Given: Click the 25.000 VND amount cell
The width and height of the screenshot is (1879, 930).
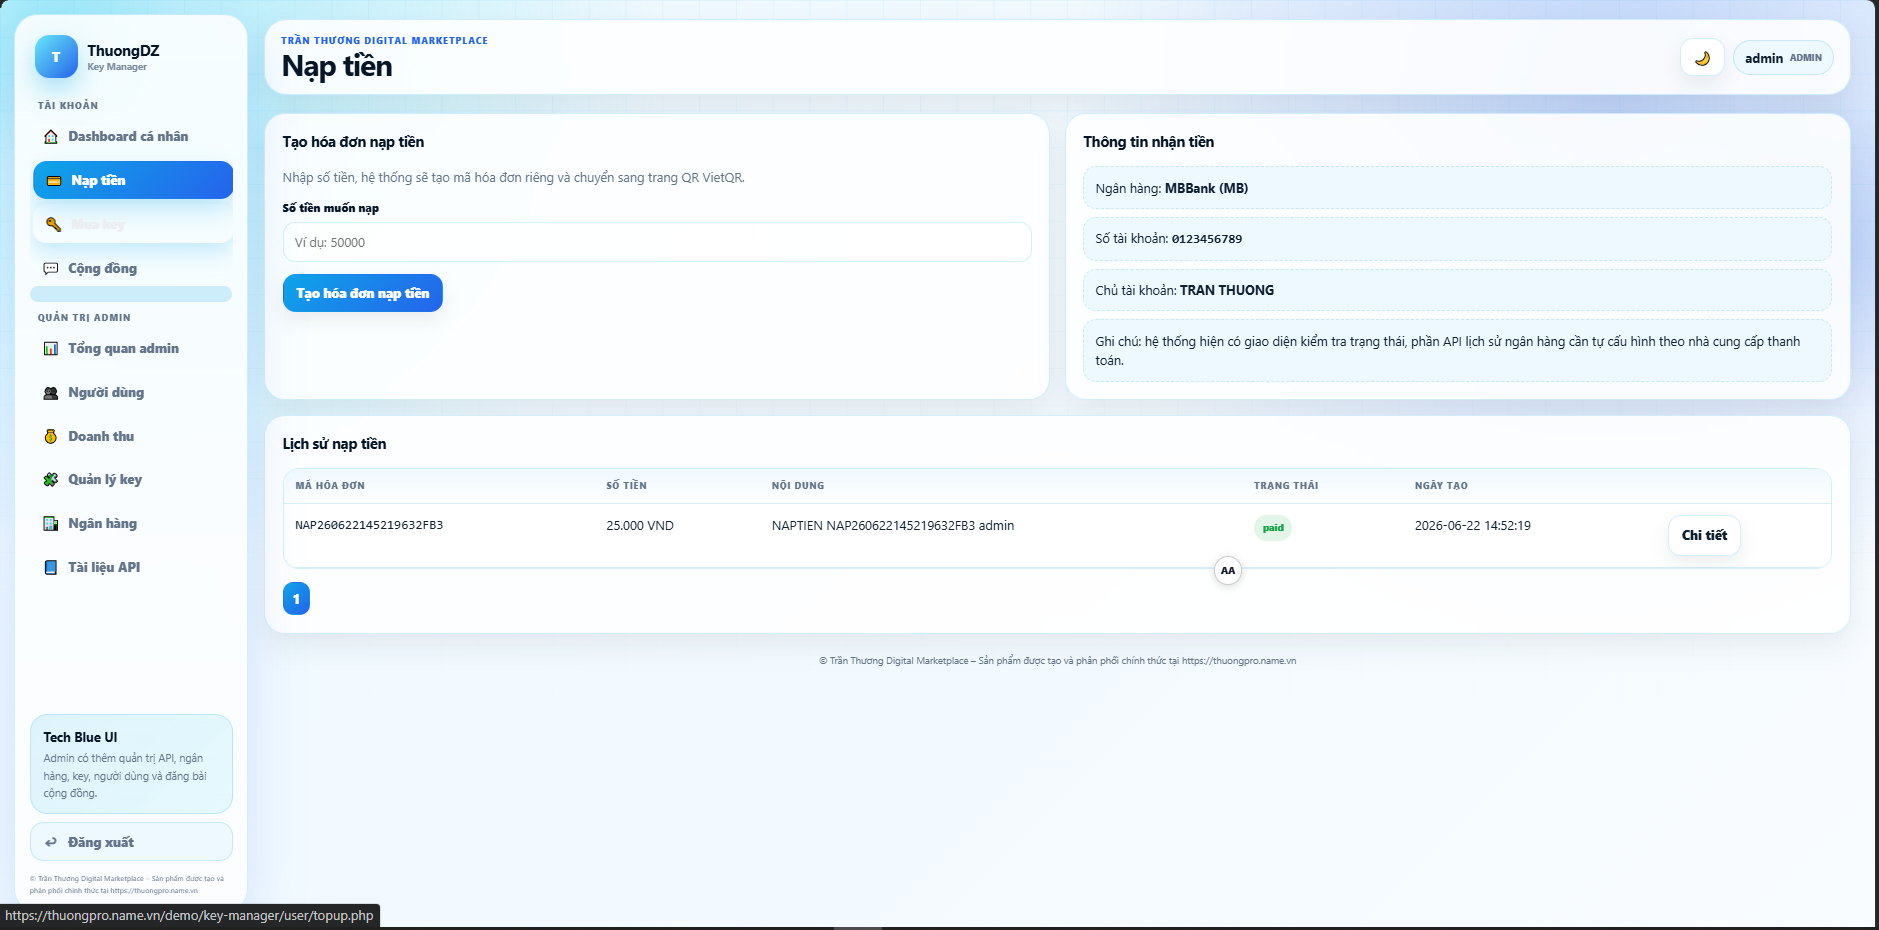Looking at the screenshot, I should [640, 526].
